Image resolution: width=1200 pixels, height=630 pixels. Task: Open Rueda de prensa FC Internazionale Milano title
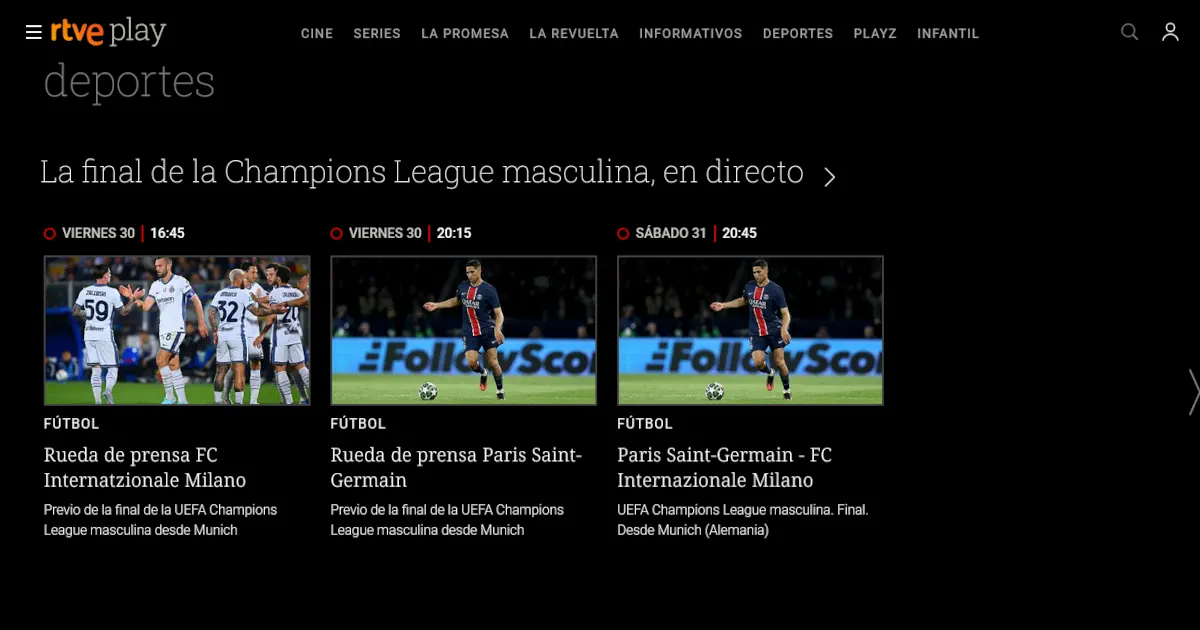coord(145,467)
